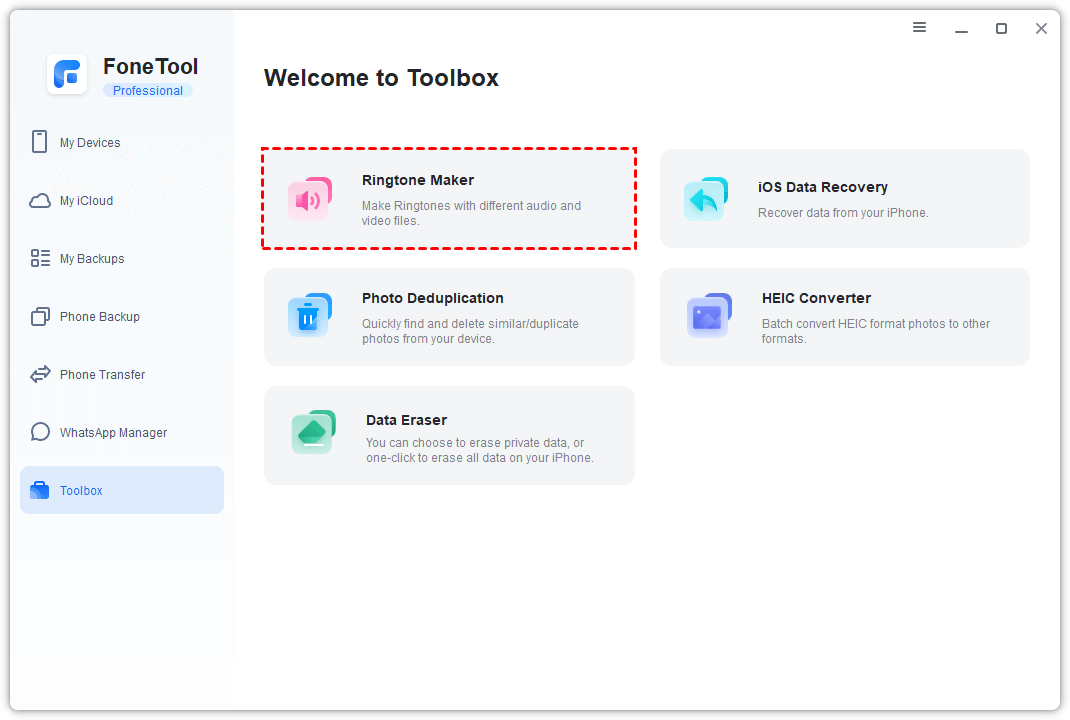Click the FoneTool logo icon

tap(67, 74)
